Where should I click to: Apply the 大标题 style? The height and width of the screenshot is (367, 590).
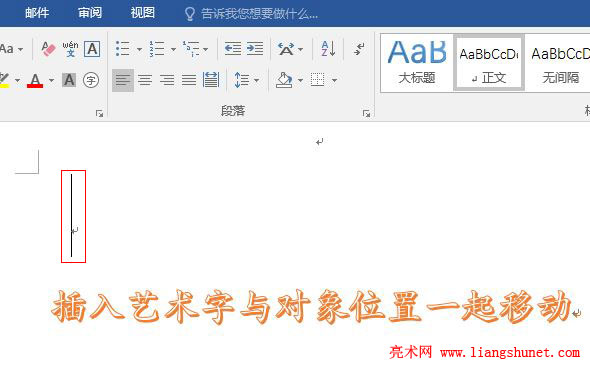(x=417, y=63)
